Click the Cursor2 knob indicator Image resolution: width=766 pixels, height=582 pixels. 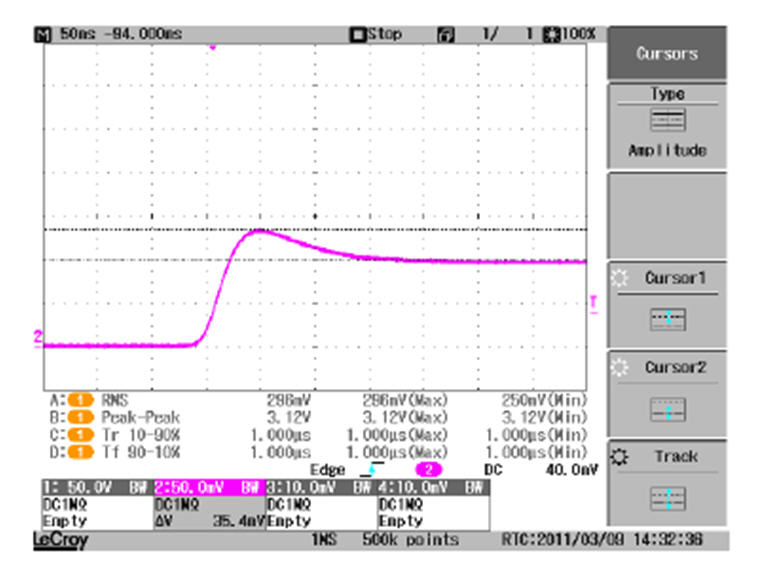pyautogui.click(x=619, y=367)
